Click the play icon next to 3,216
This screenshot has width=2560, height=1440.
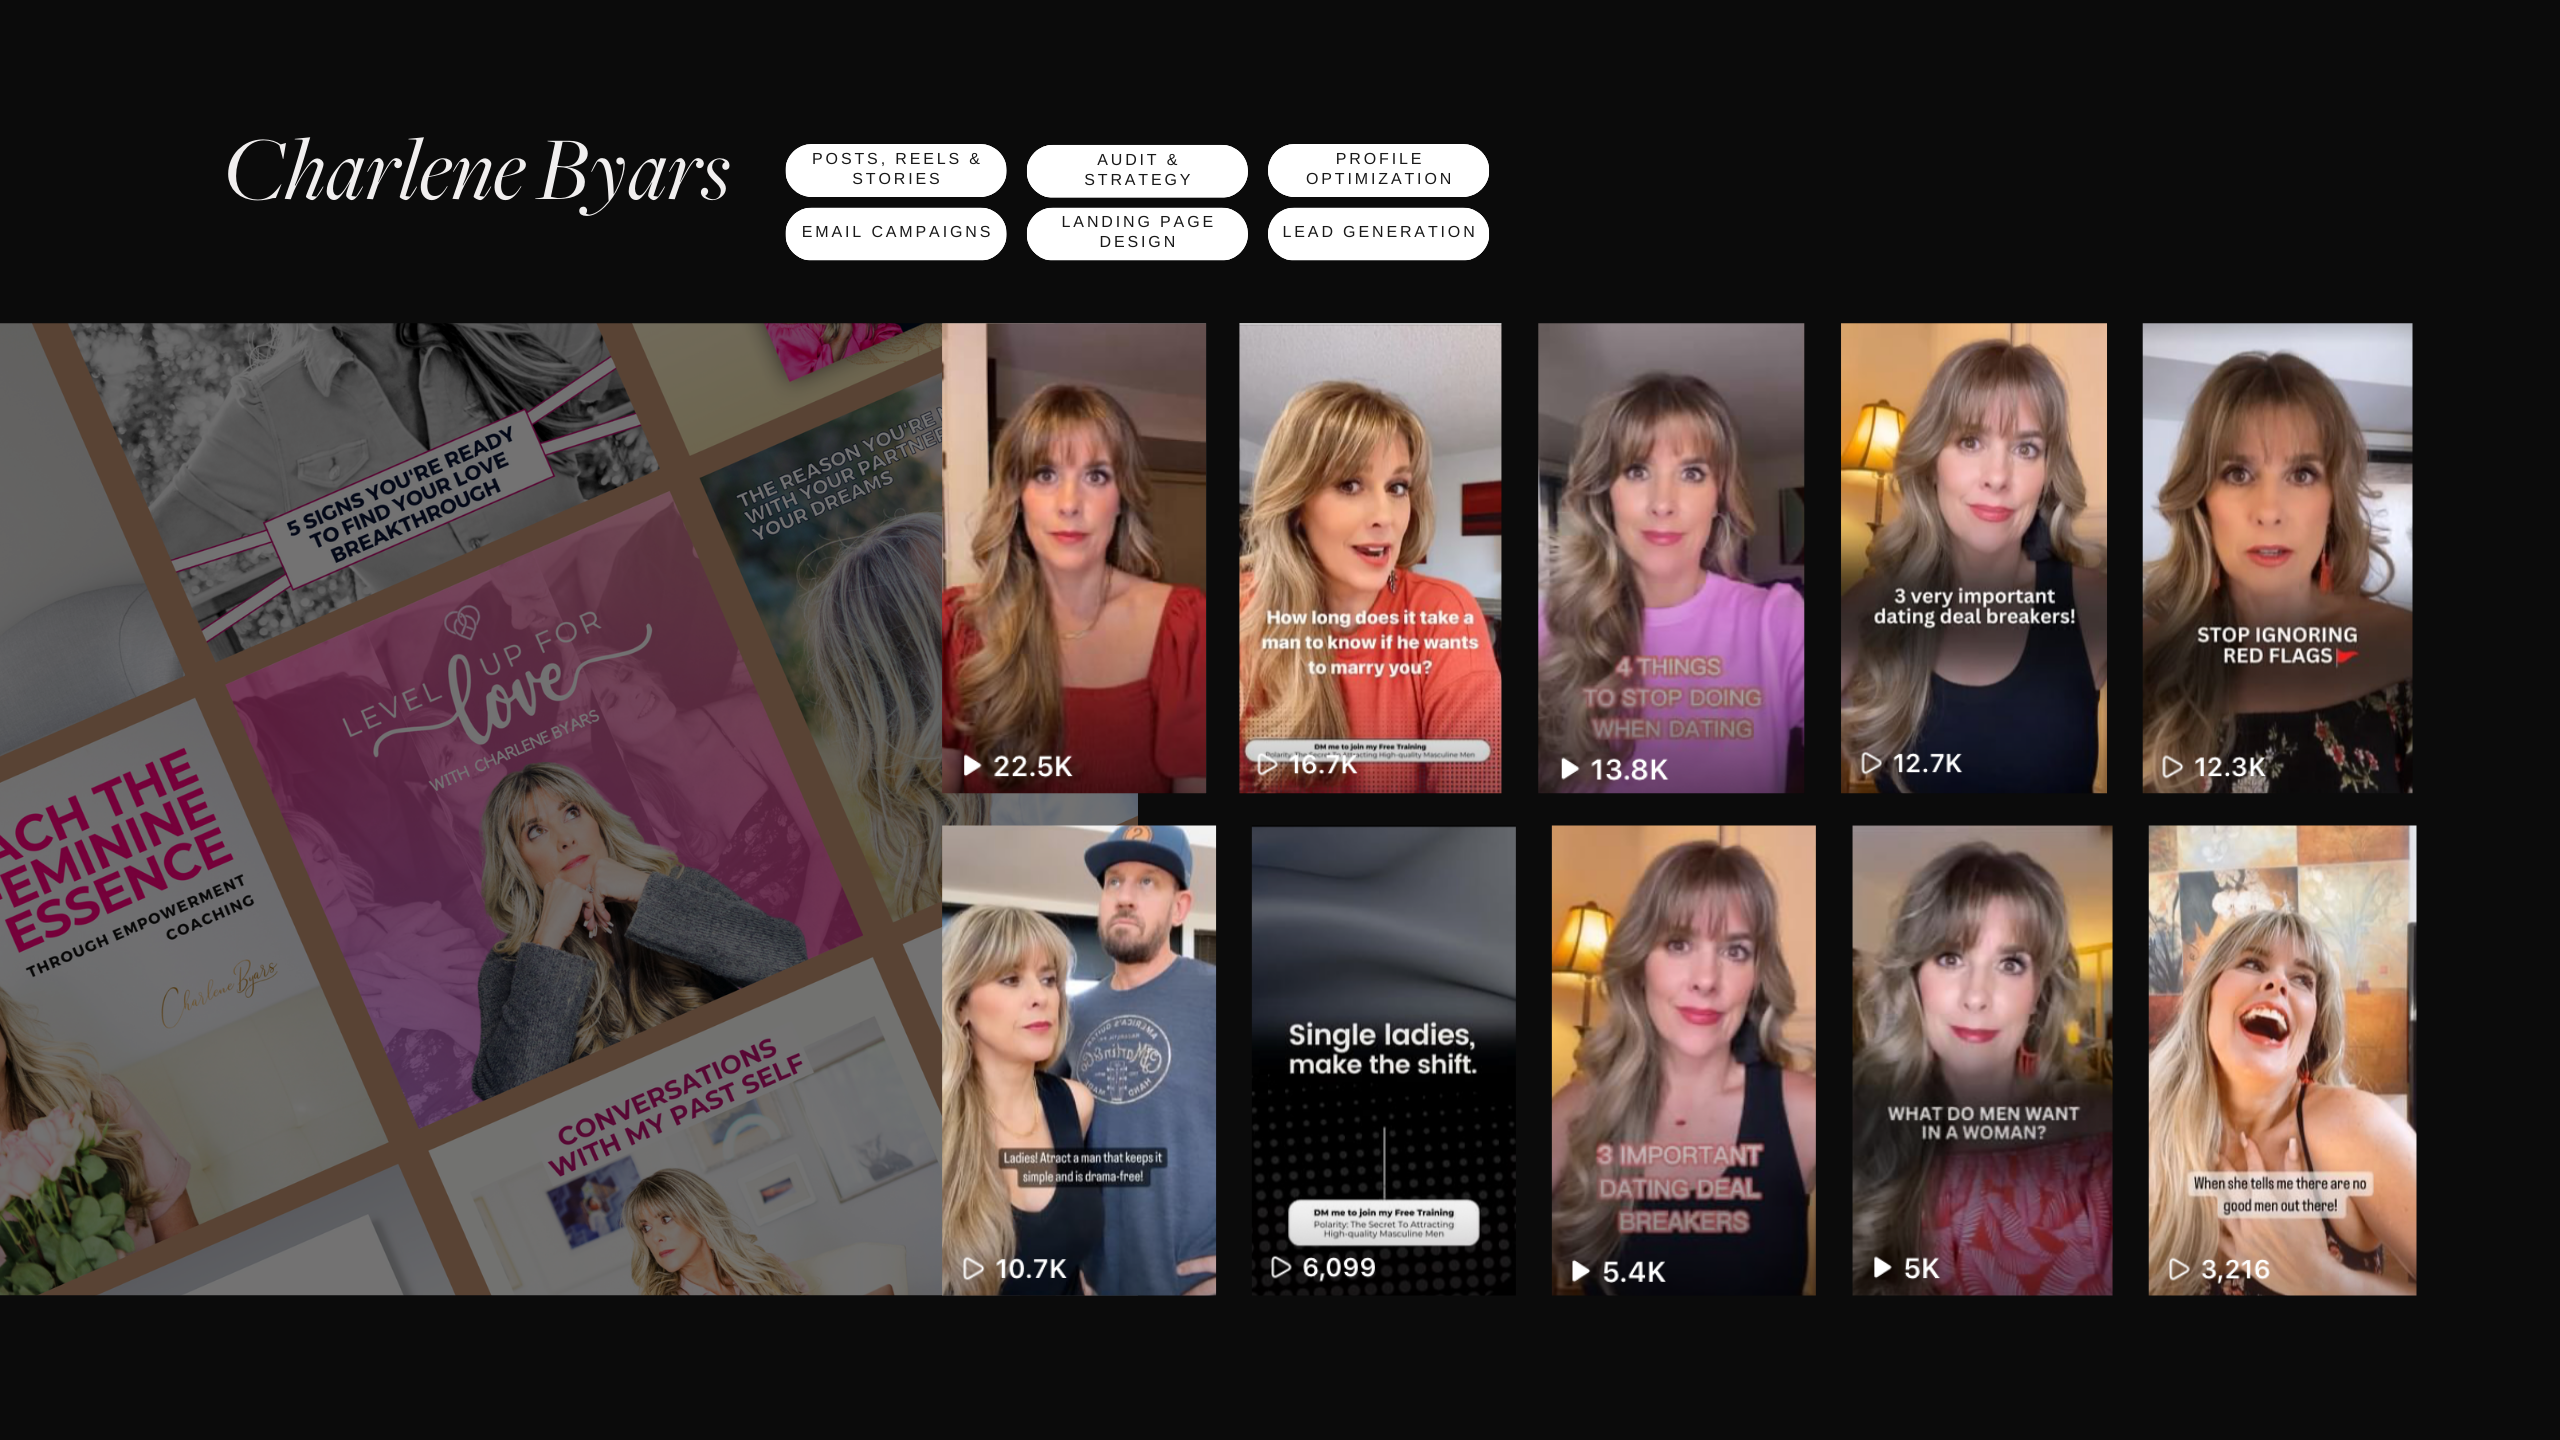pyautogui.click(x=2178, y=1269)
